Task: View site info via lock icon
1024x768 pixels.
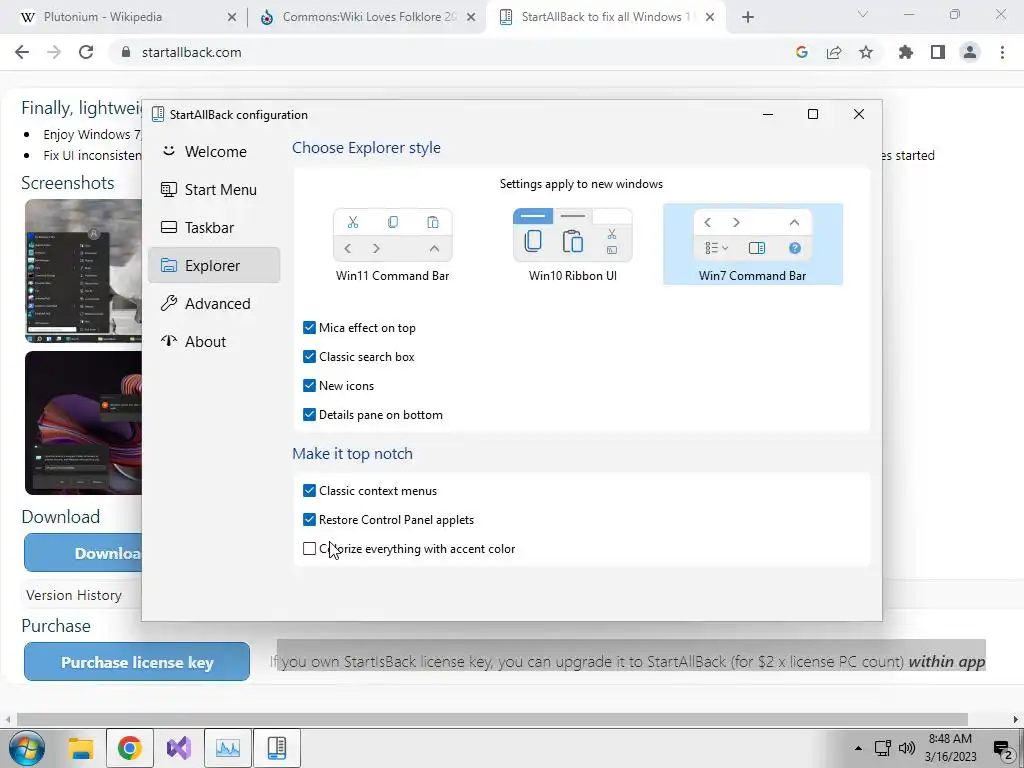Action: click(126, 52)
